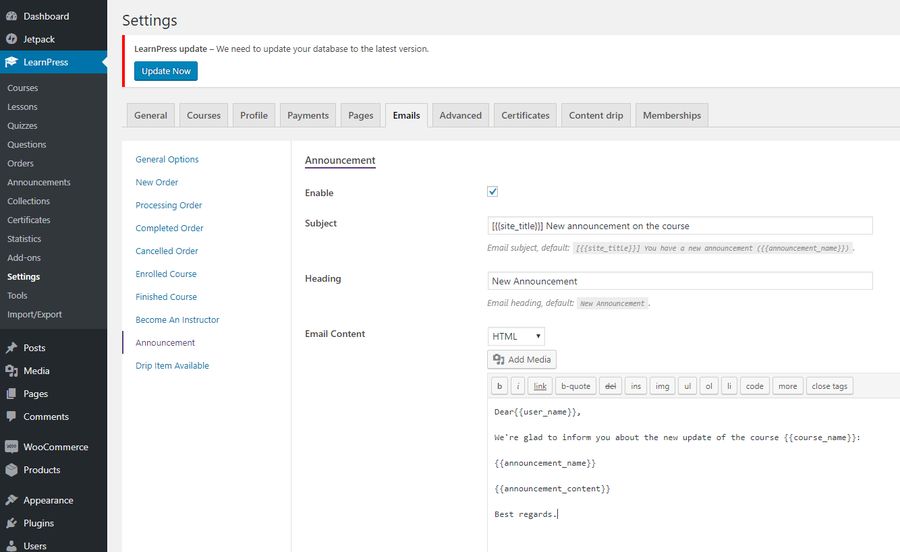Screen dimensions: 900x552
Task: Open Cancelled Order email settings
Action: tap(166, 251)
